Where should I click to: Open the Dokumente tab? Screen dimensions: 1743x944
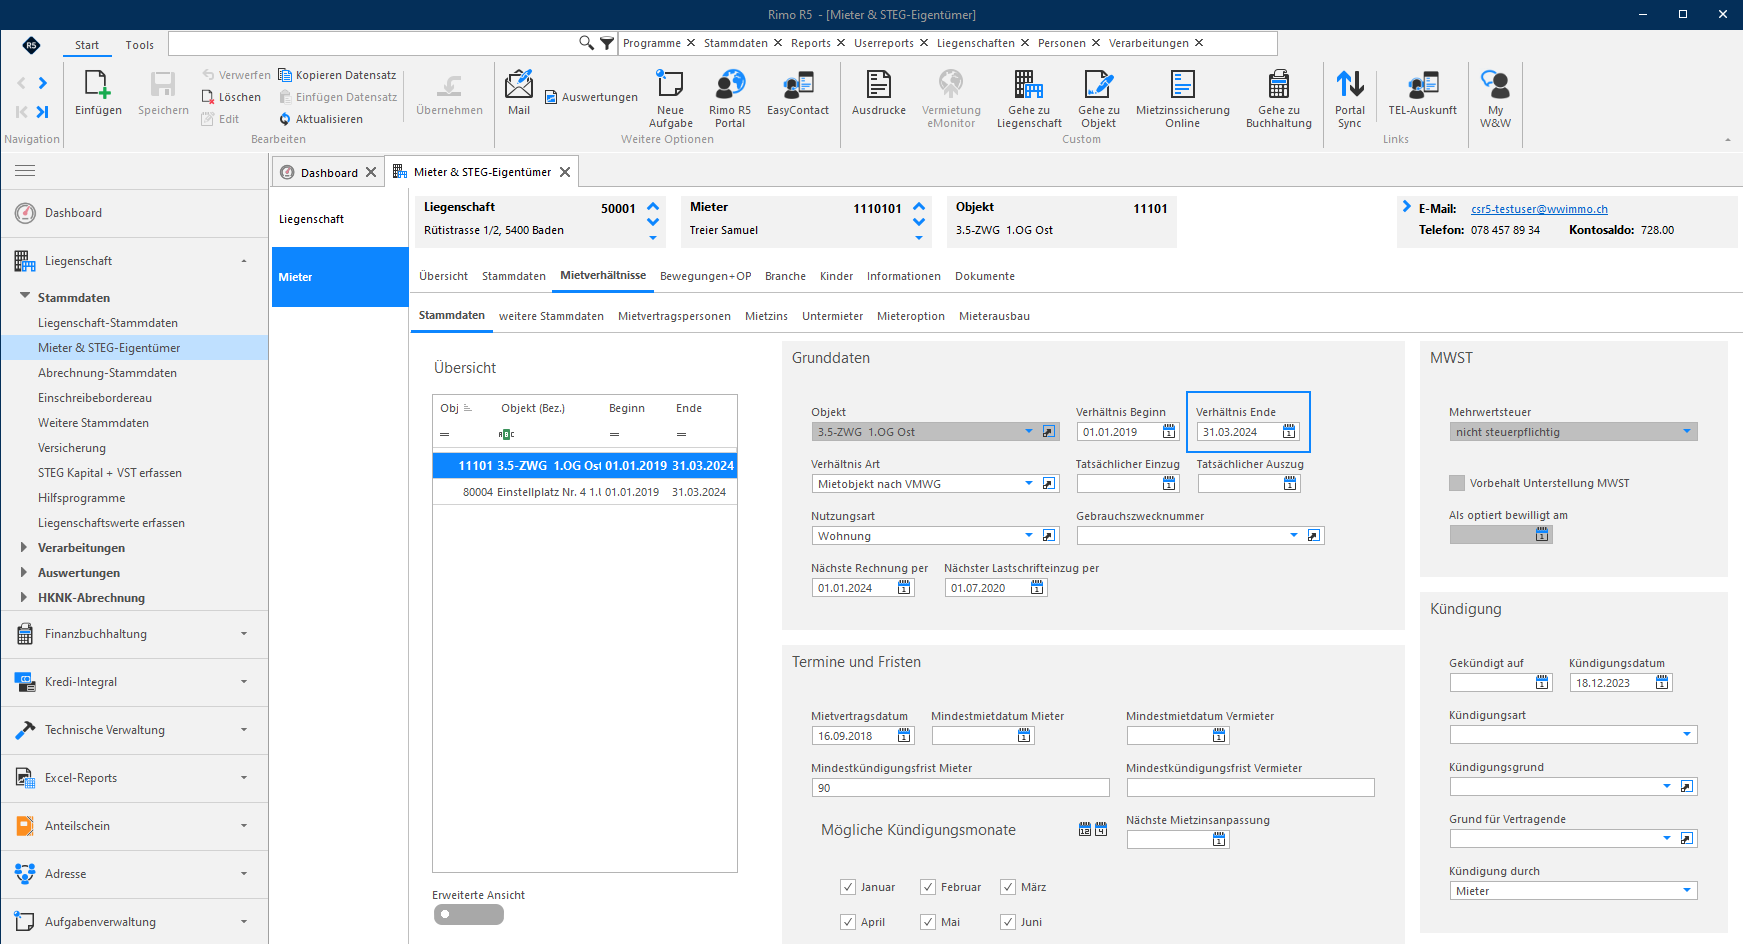coord(985,276)
